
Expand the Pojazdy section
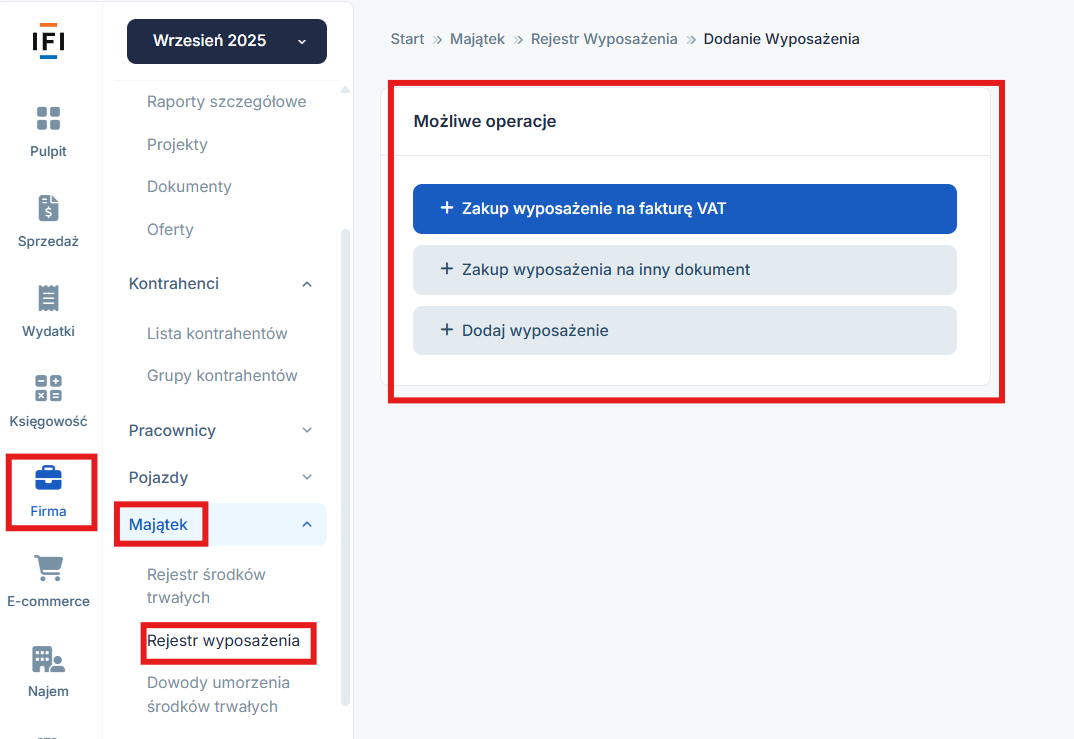tap(307, 477)
